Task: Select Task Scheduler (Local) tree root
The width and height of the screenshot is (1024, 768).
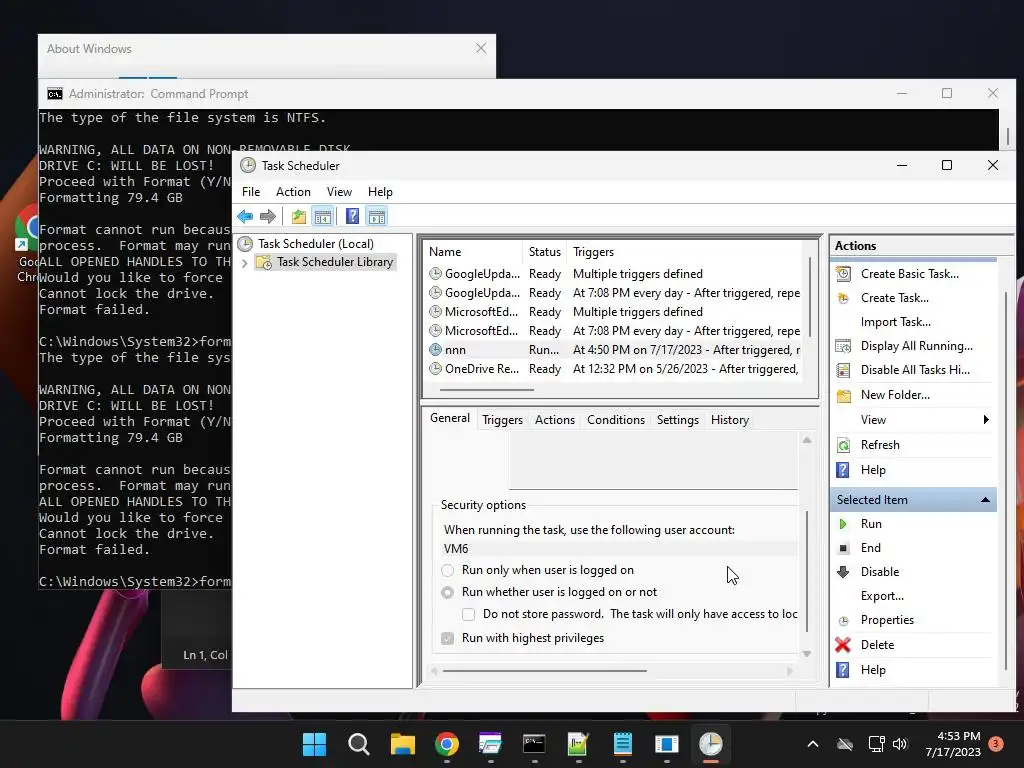Action: (x=315, y=244)
